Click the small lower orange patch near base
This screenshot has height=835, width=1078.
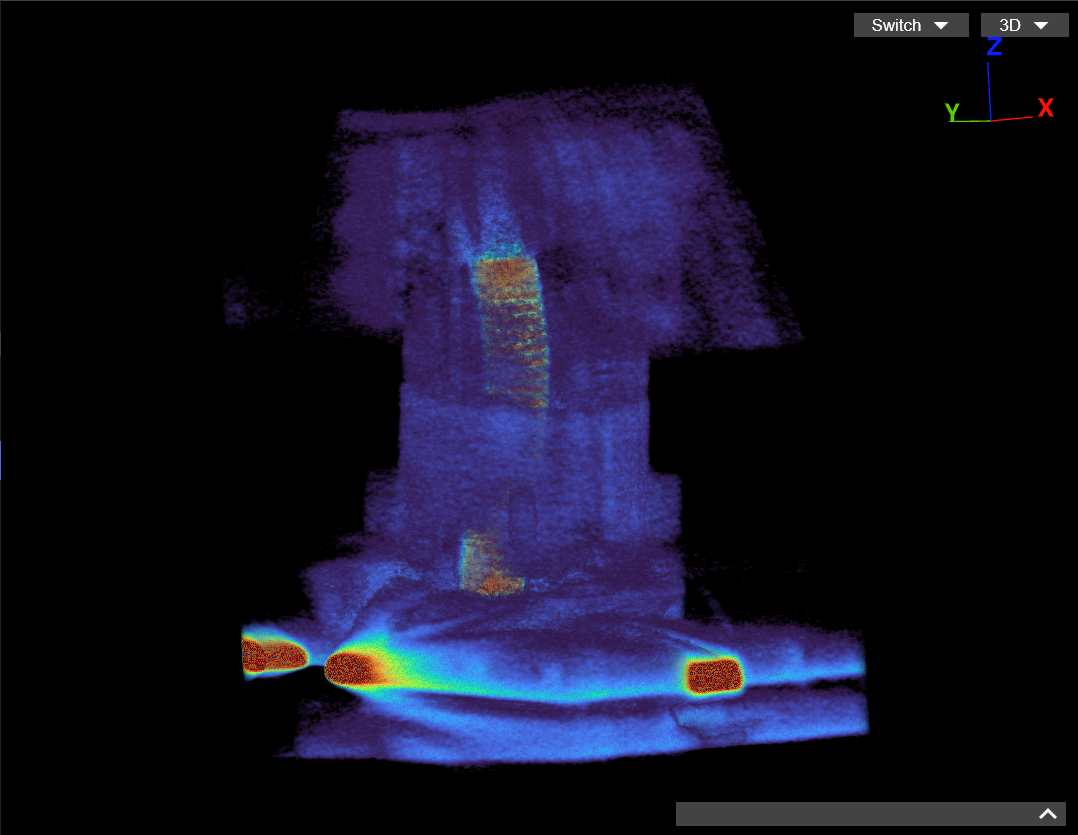click(488, 566)
